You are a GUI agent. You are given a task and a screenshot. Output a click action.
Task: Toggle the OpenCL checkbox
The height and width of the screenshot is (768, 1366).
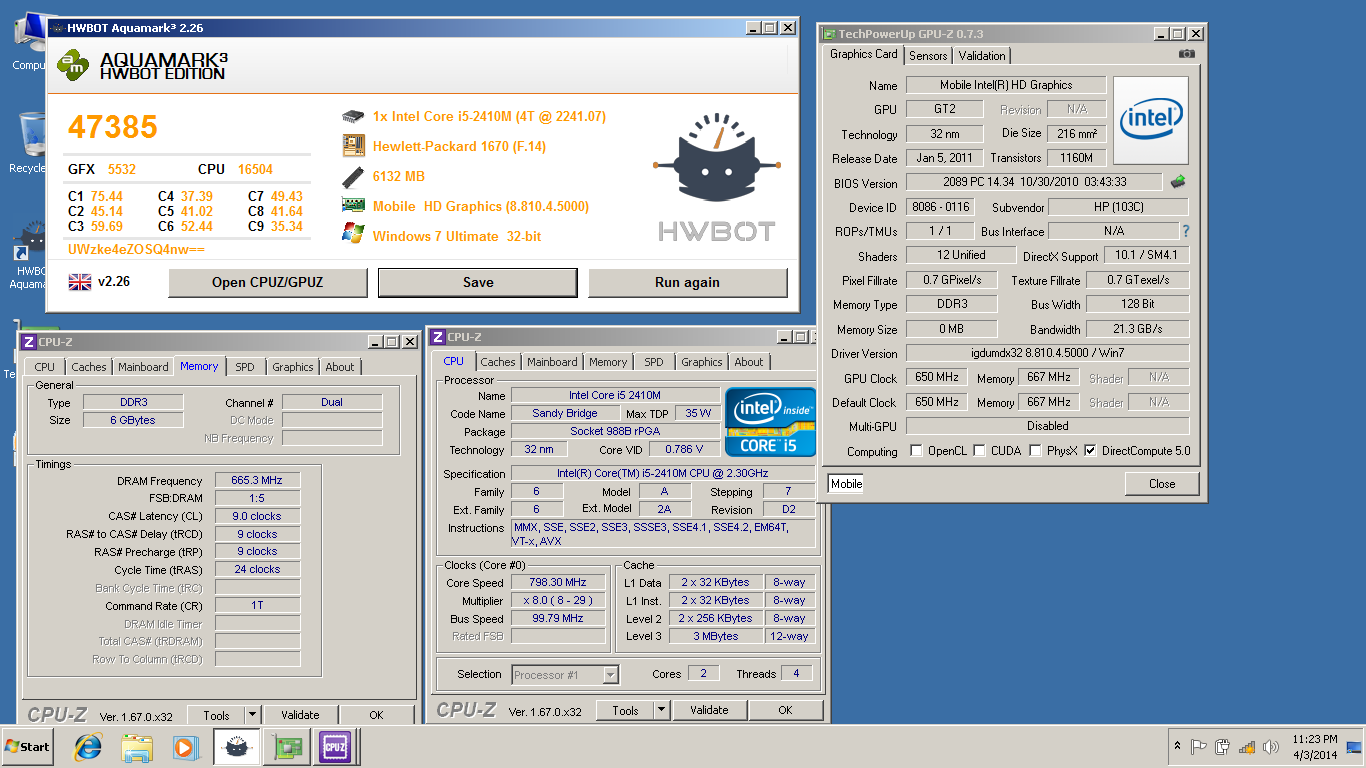click(916, 451)
